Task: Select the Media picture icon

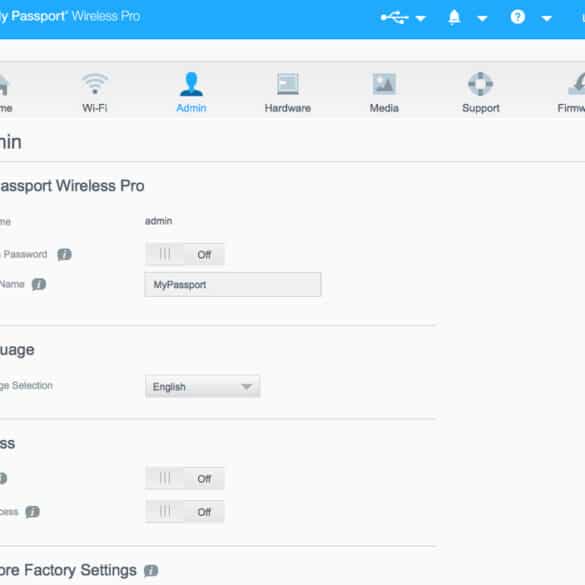Action: [x=384, y=84]
